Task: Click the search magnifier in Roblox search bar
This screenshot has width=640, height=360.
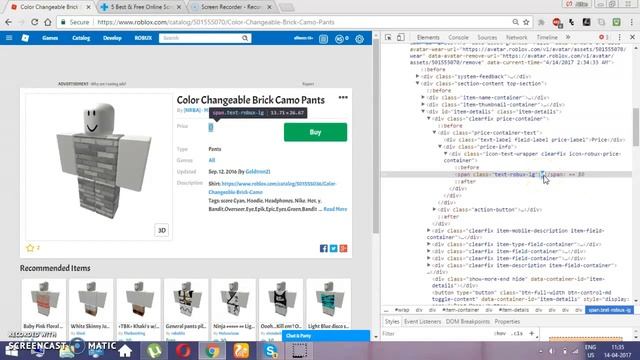Action: click(245, 38)
